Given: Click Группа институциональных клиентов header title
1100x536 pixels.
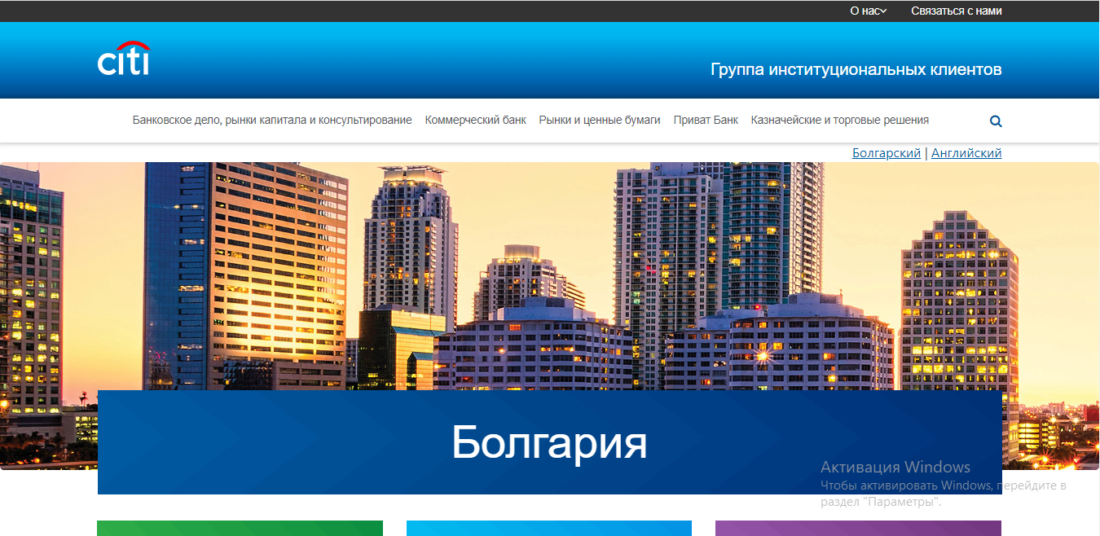Looking at the screenshot, I should [855, 70].
